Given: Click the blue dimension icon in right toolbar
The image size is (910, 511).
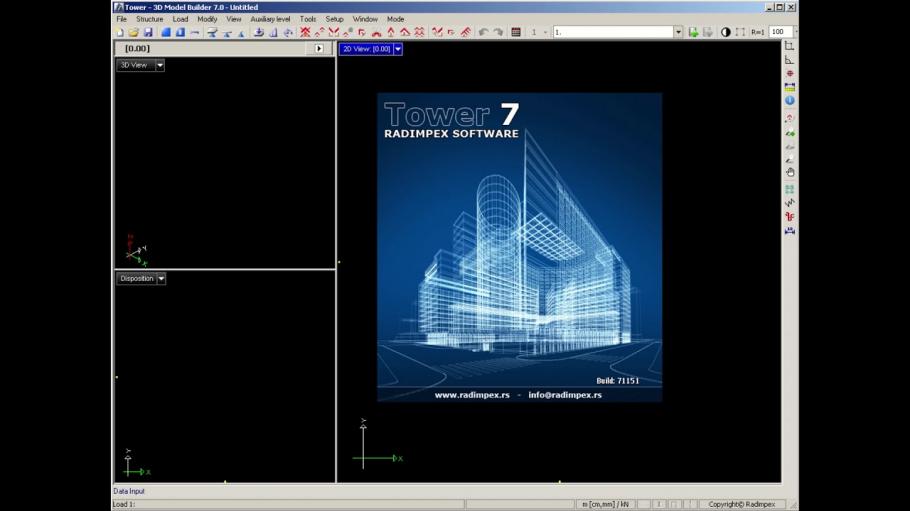Looking at the screenshot, I should pyautogui.click(x=790, y=231).
